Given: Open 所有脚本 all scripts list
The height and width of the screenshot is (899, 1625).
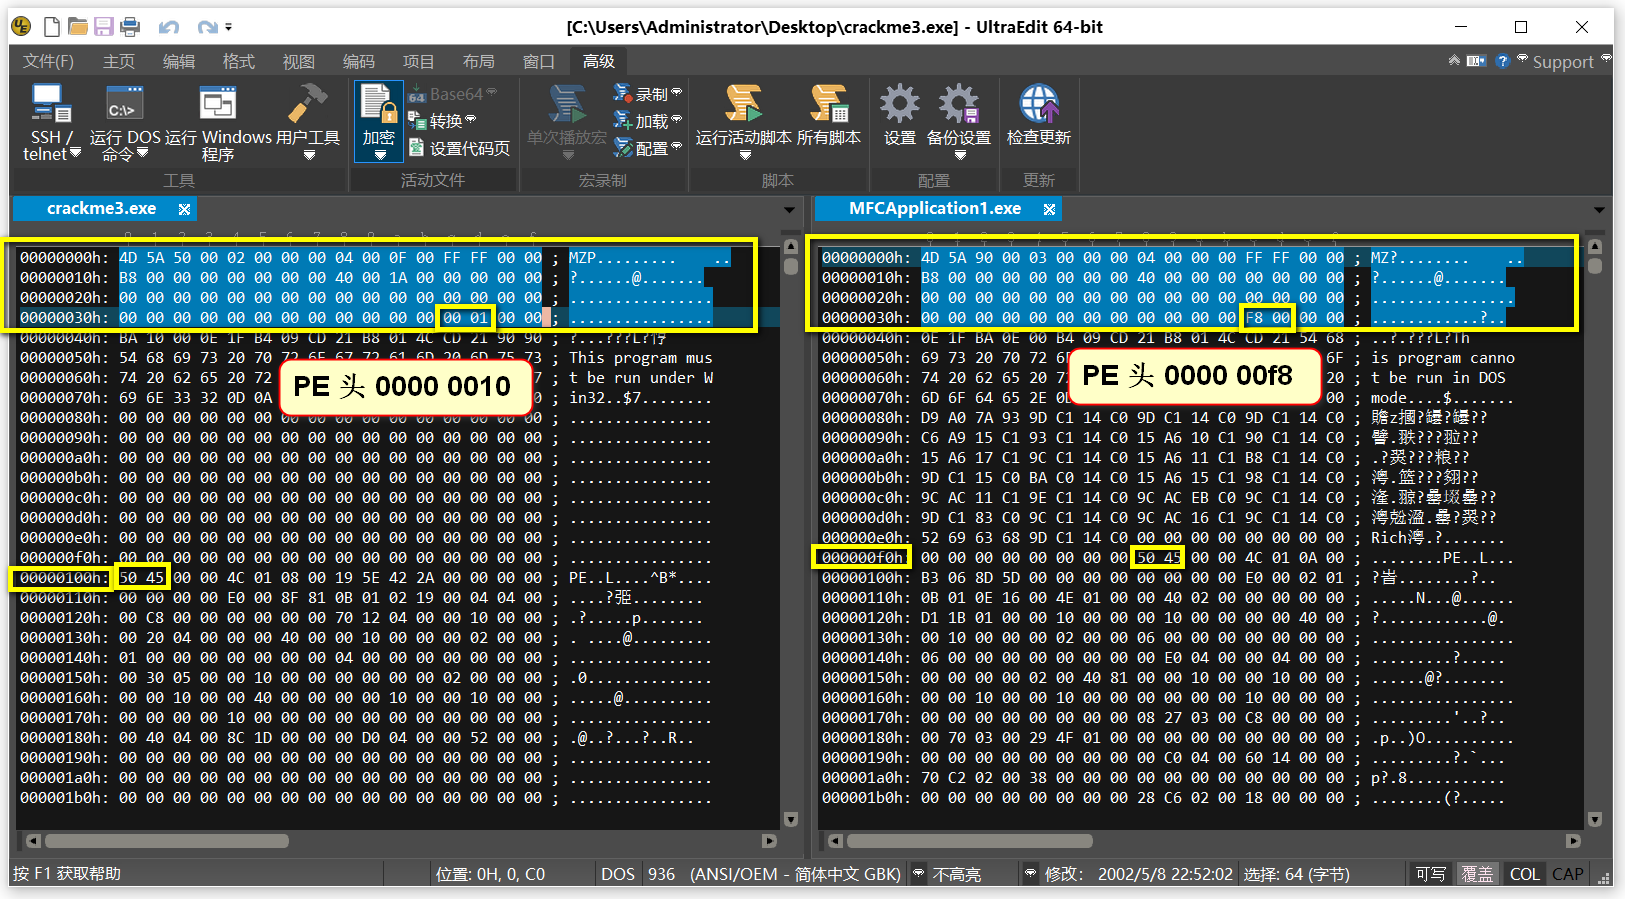Looking at the screenshot, I should [x=829, y=115].
